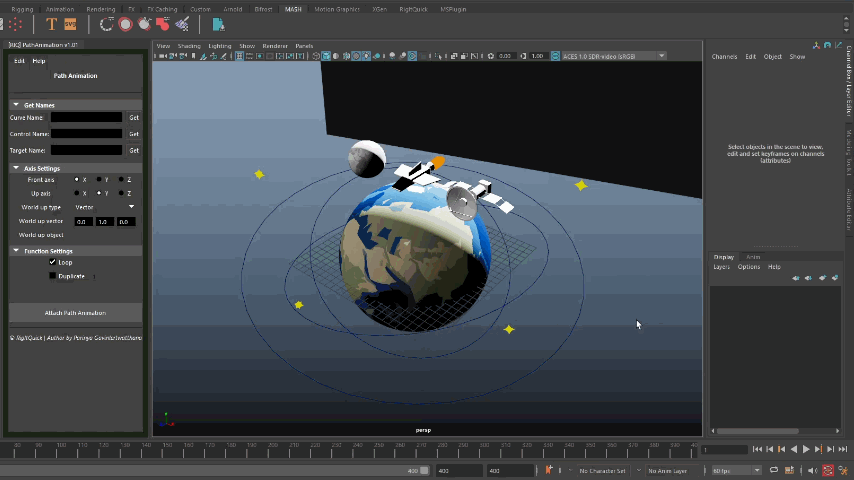Open the viewport Lighting menu
The width and height of the screenshot is (854, 480).
pyautogui.click(x=219, y=46)
